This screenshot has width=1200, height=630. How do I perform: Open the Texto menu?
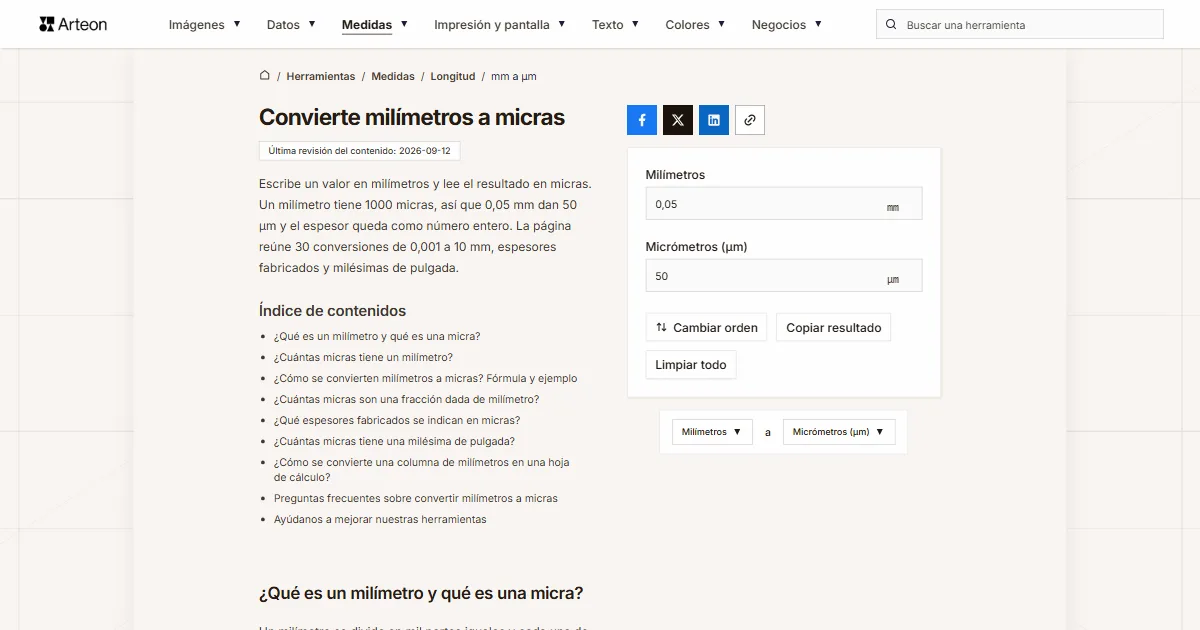[x=616, y=24]
